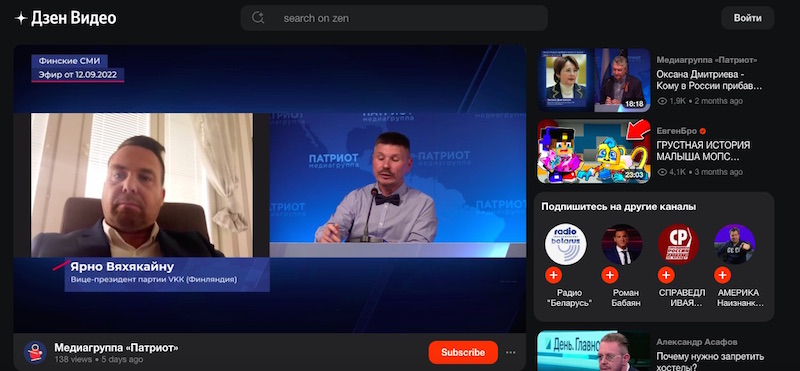
Task: Subscribe plus button for Роман Бабаян
Action: click(x=610, y=276)
